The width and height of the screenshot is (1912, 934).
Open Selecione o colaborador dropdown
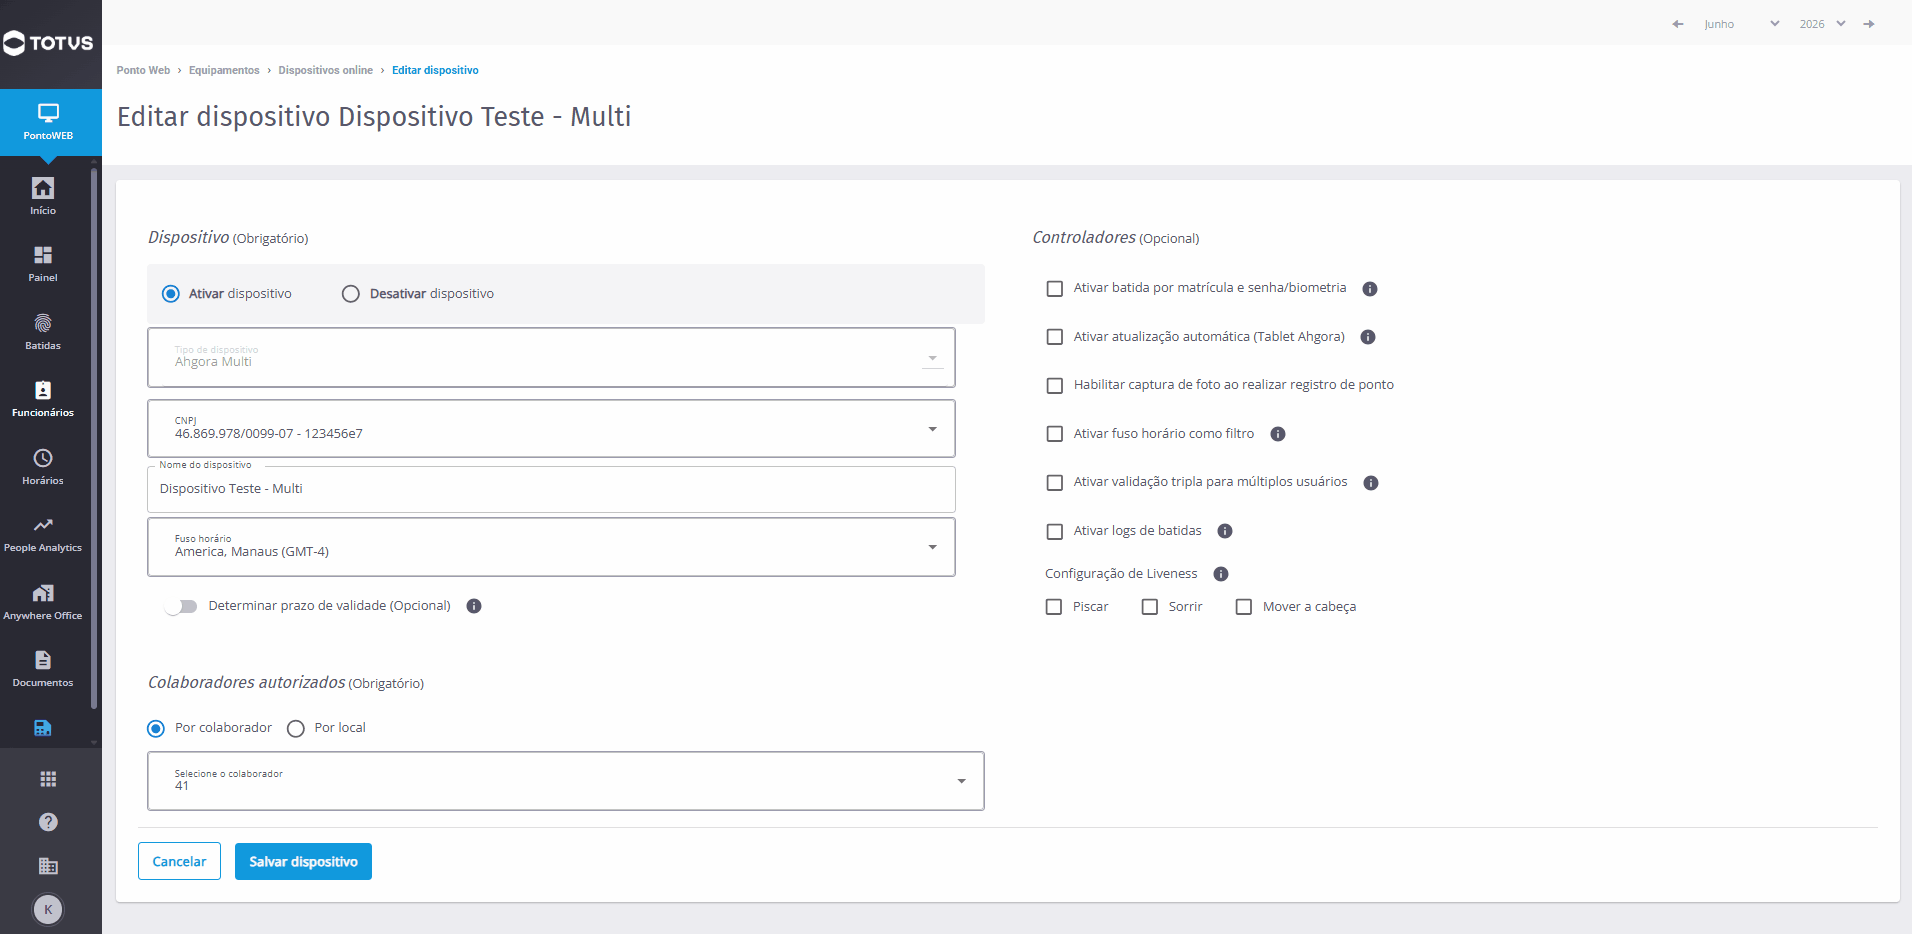click(566, 781)
